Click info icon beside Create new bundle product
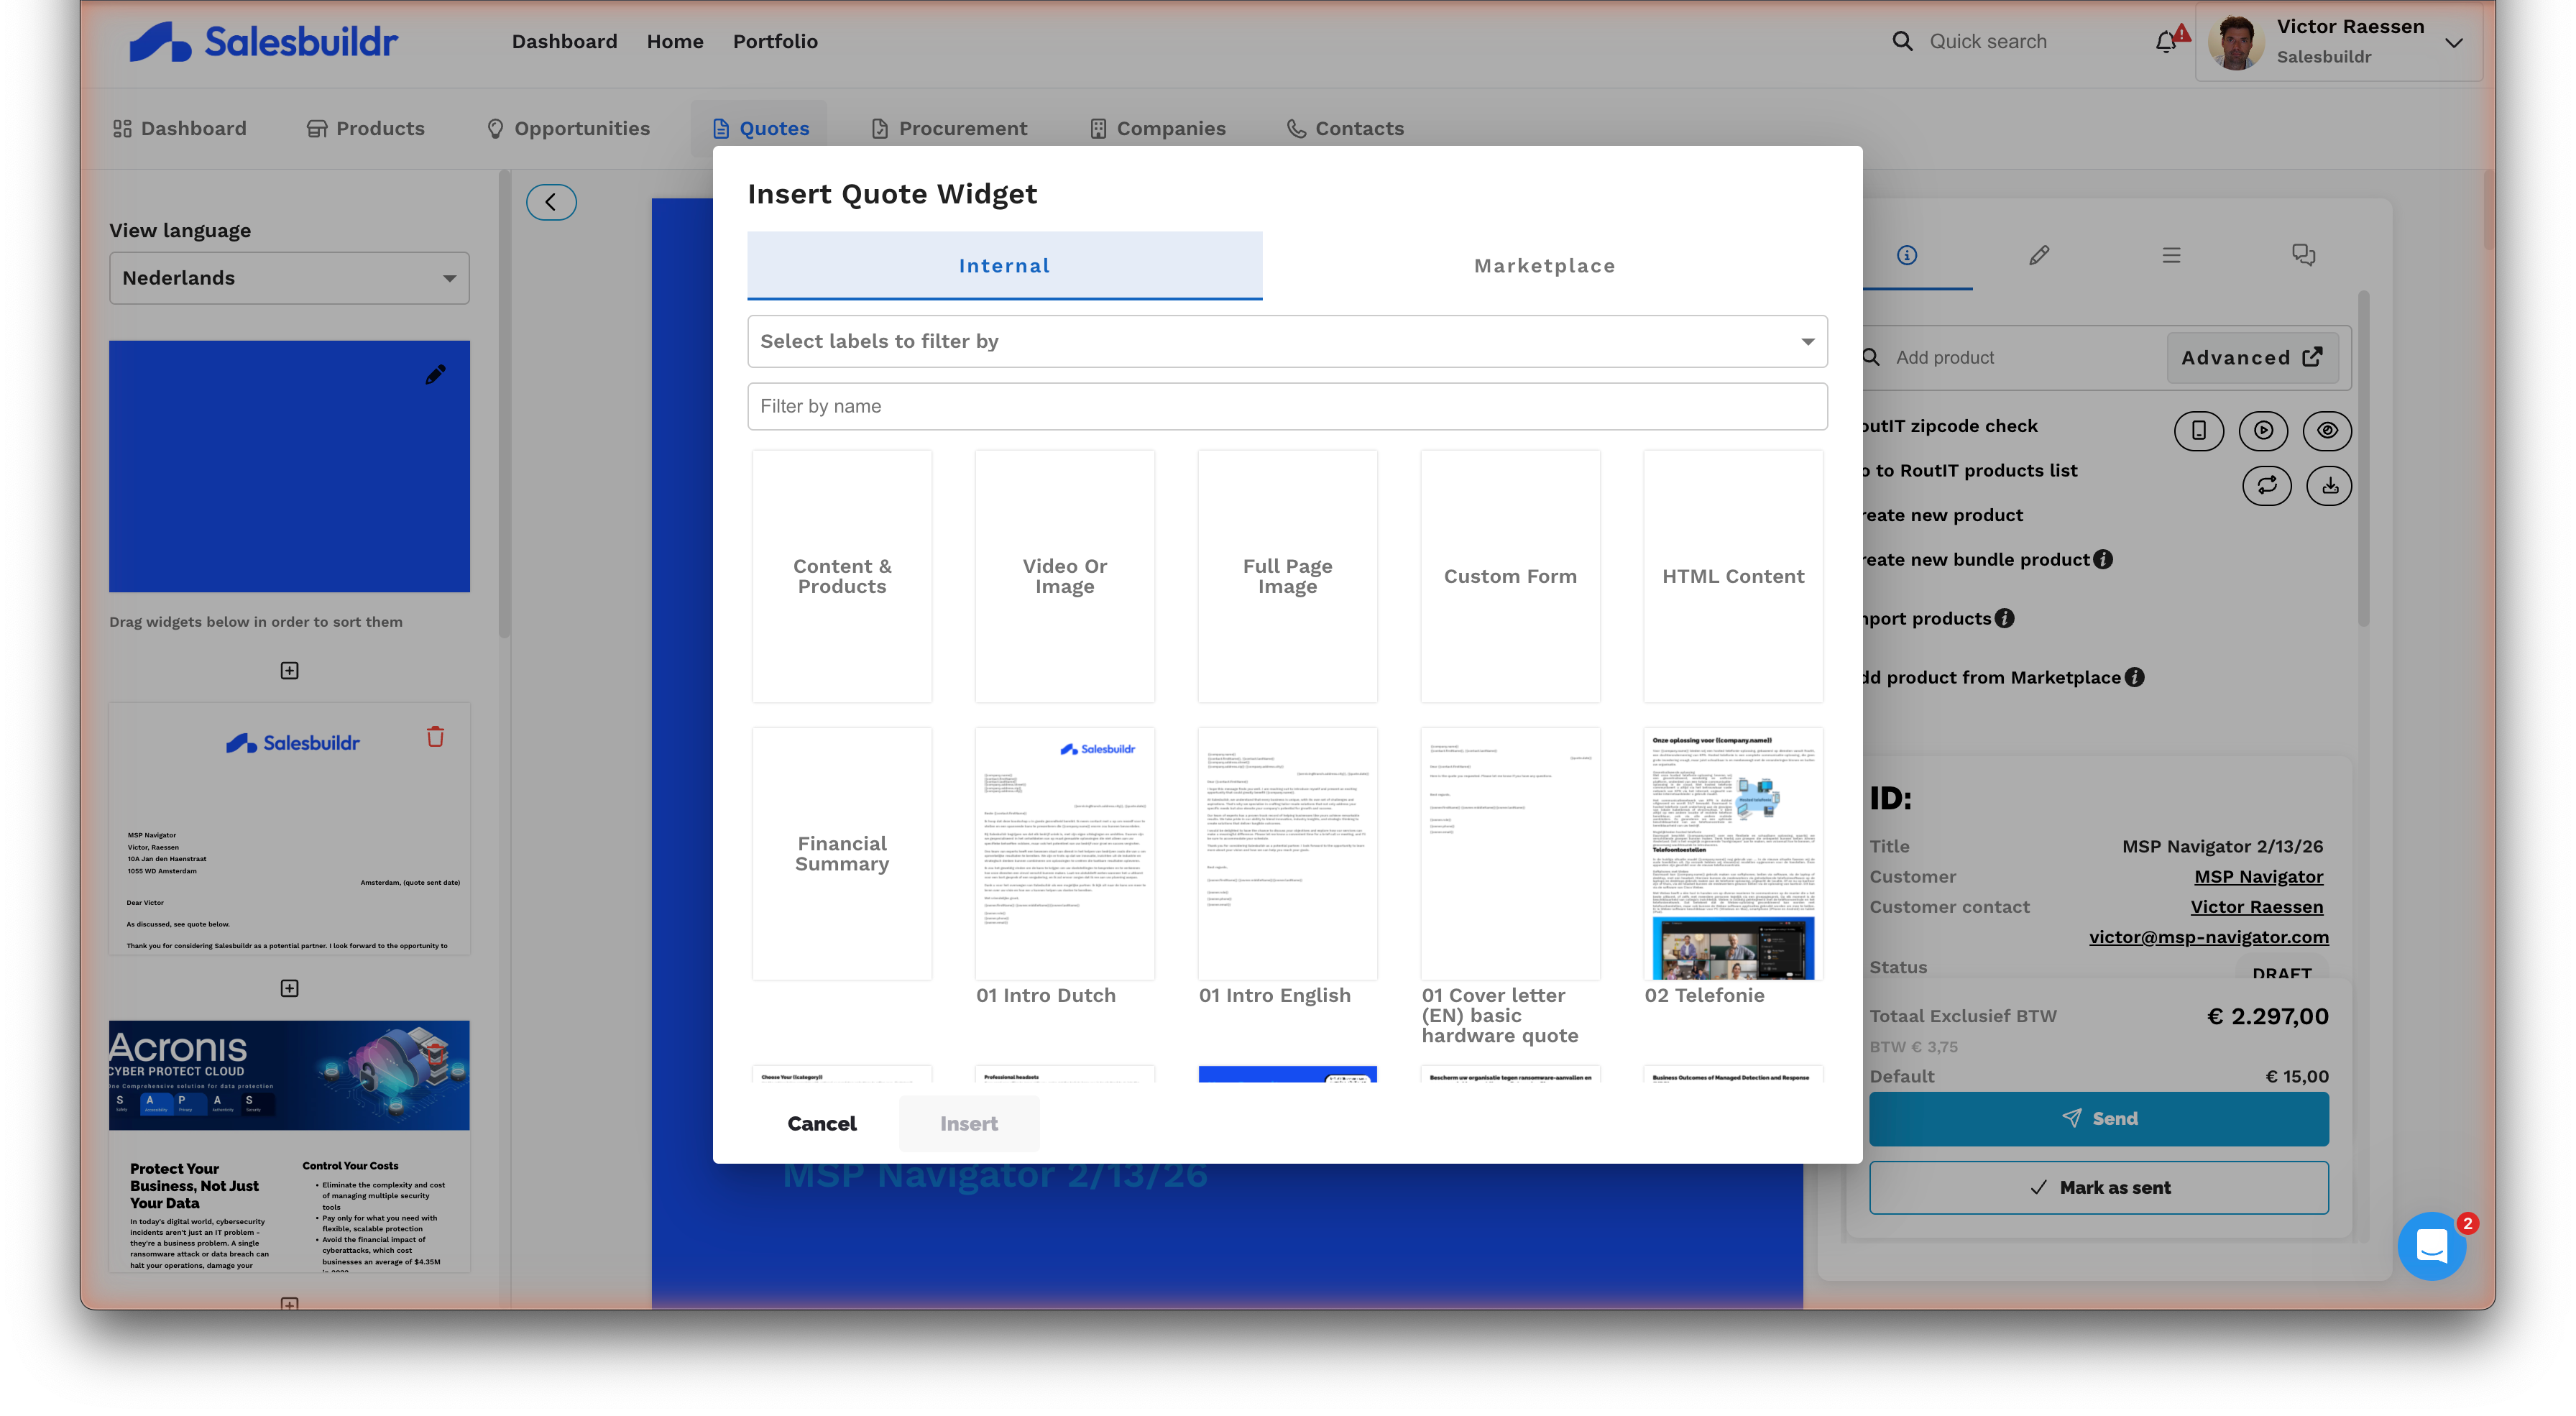 (2103, 560)
